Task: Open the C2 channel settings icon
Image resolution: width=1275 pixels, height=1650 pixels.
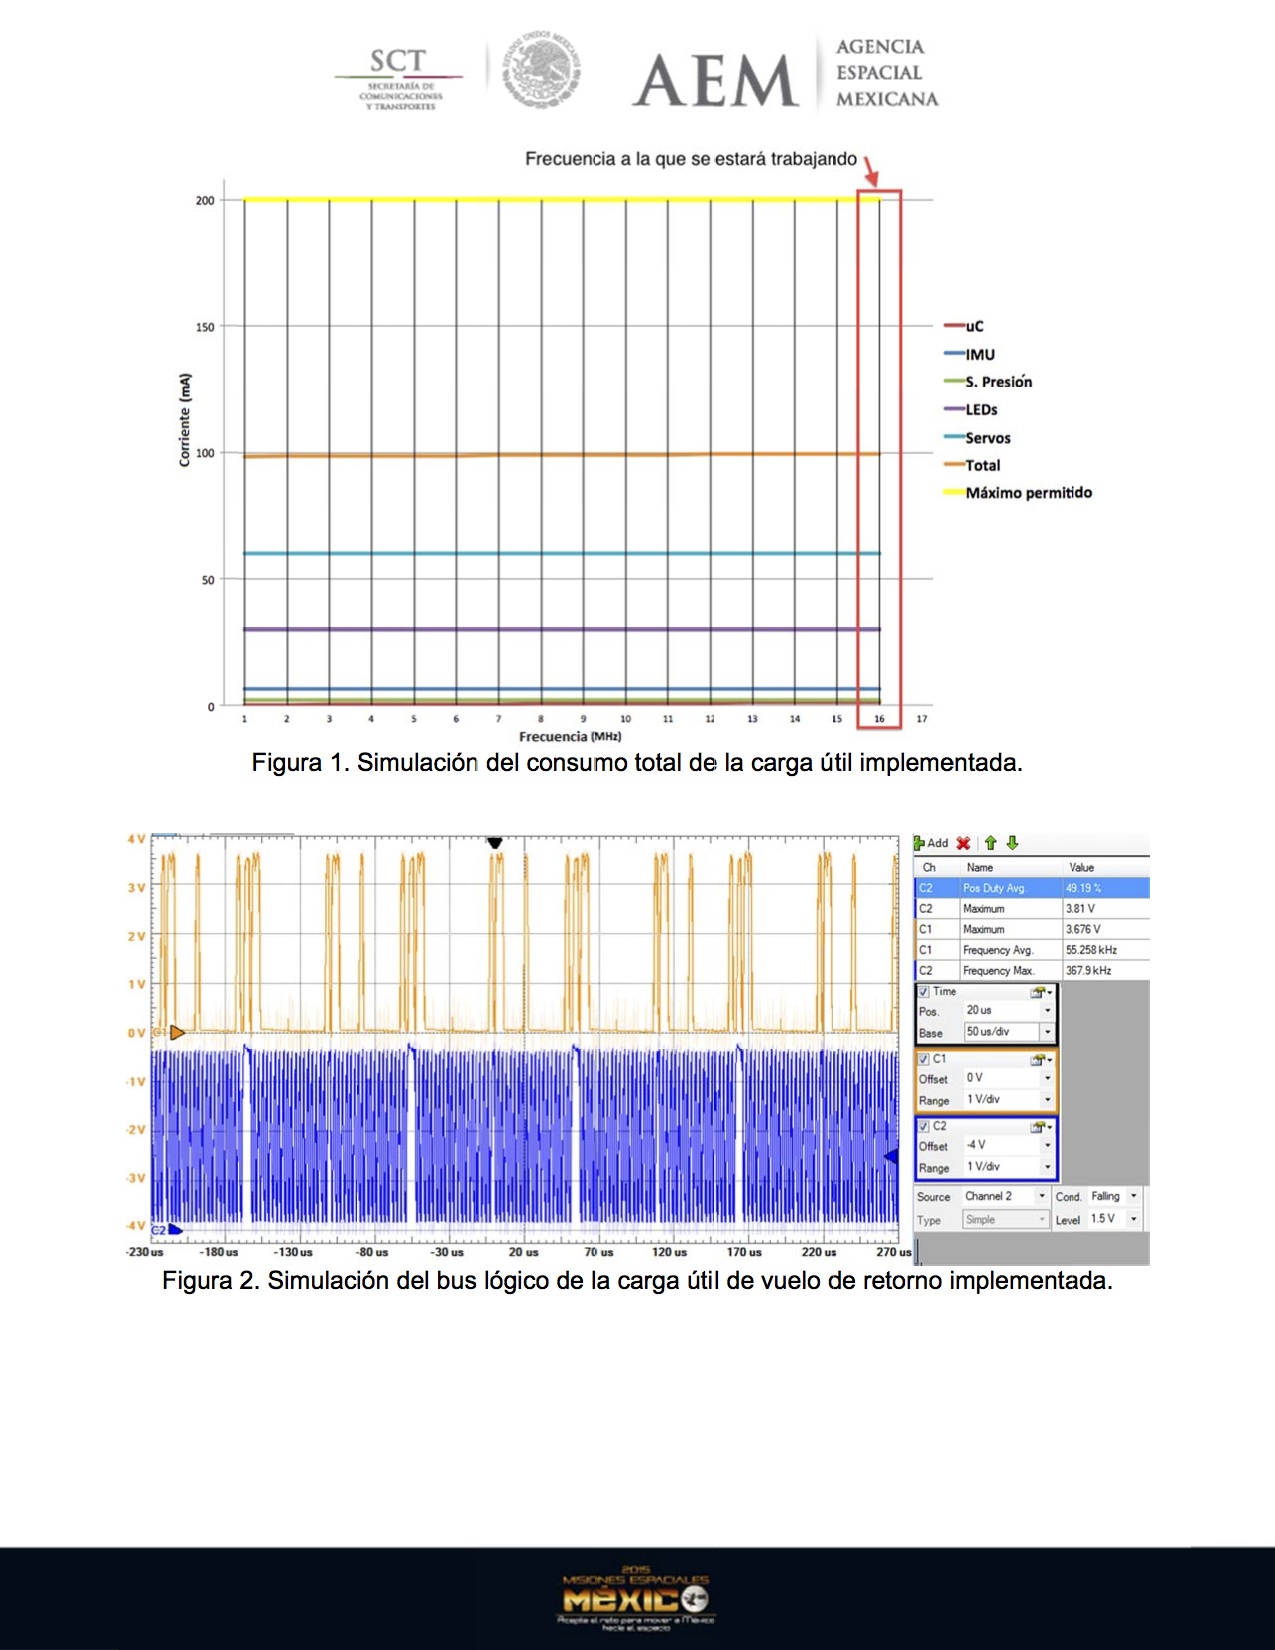Action: 1041,1126
